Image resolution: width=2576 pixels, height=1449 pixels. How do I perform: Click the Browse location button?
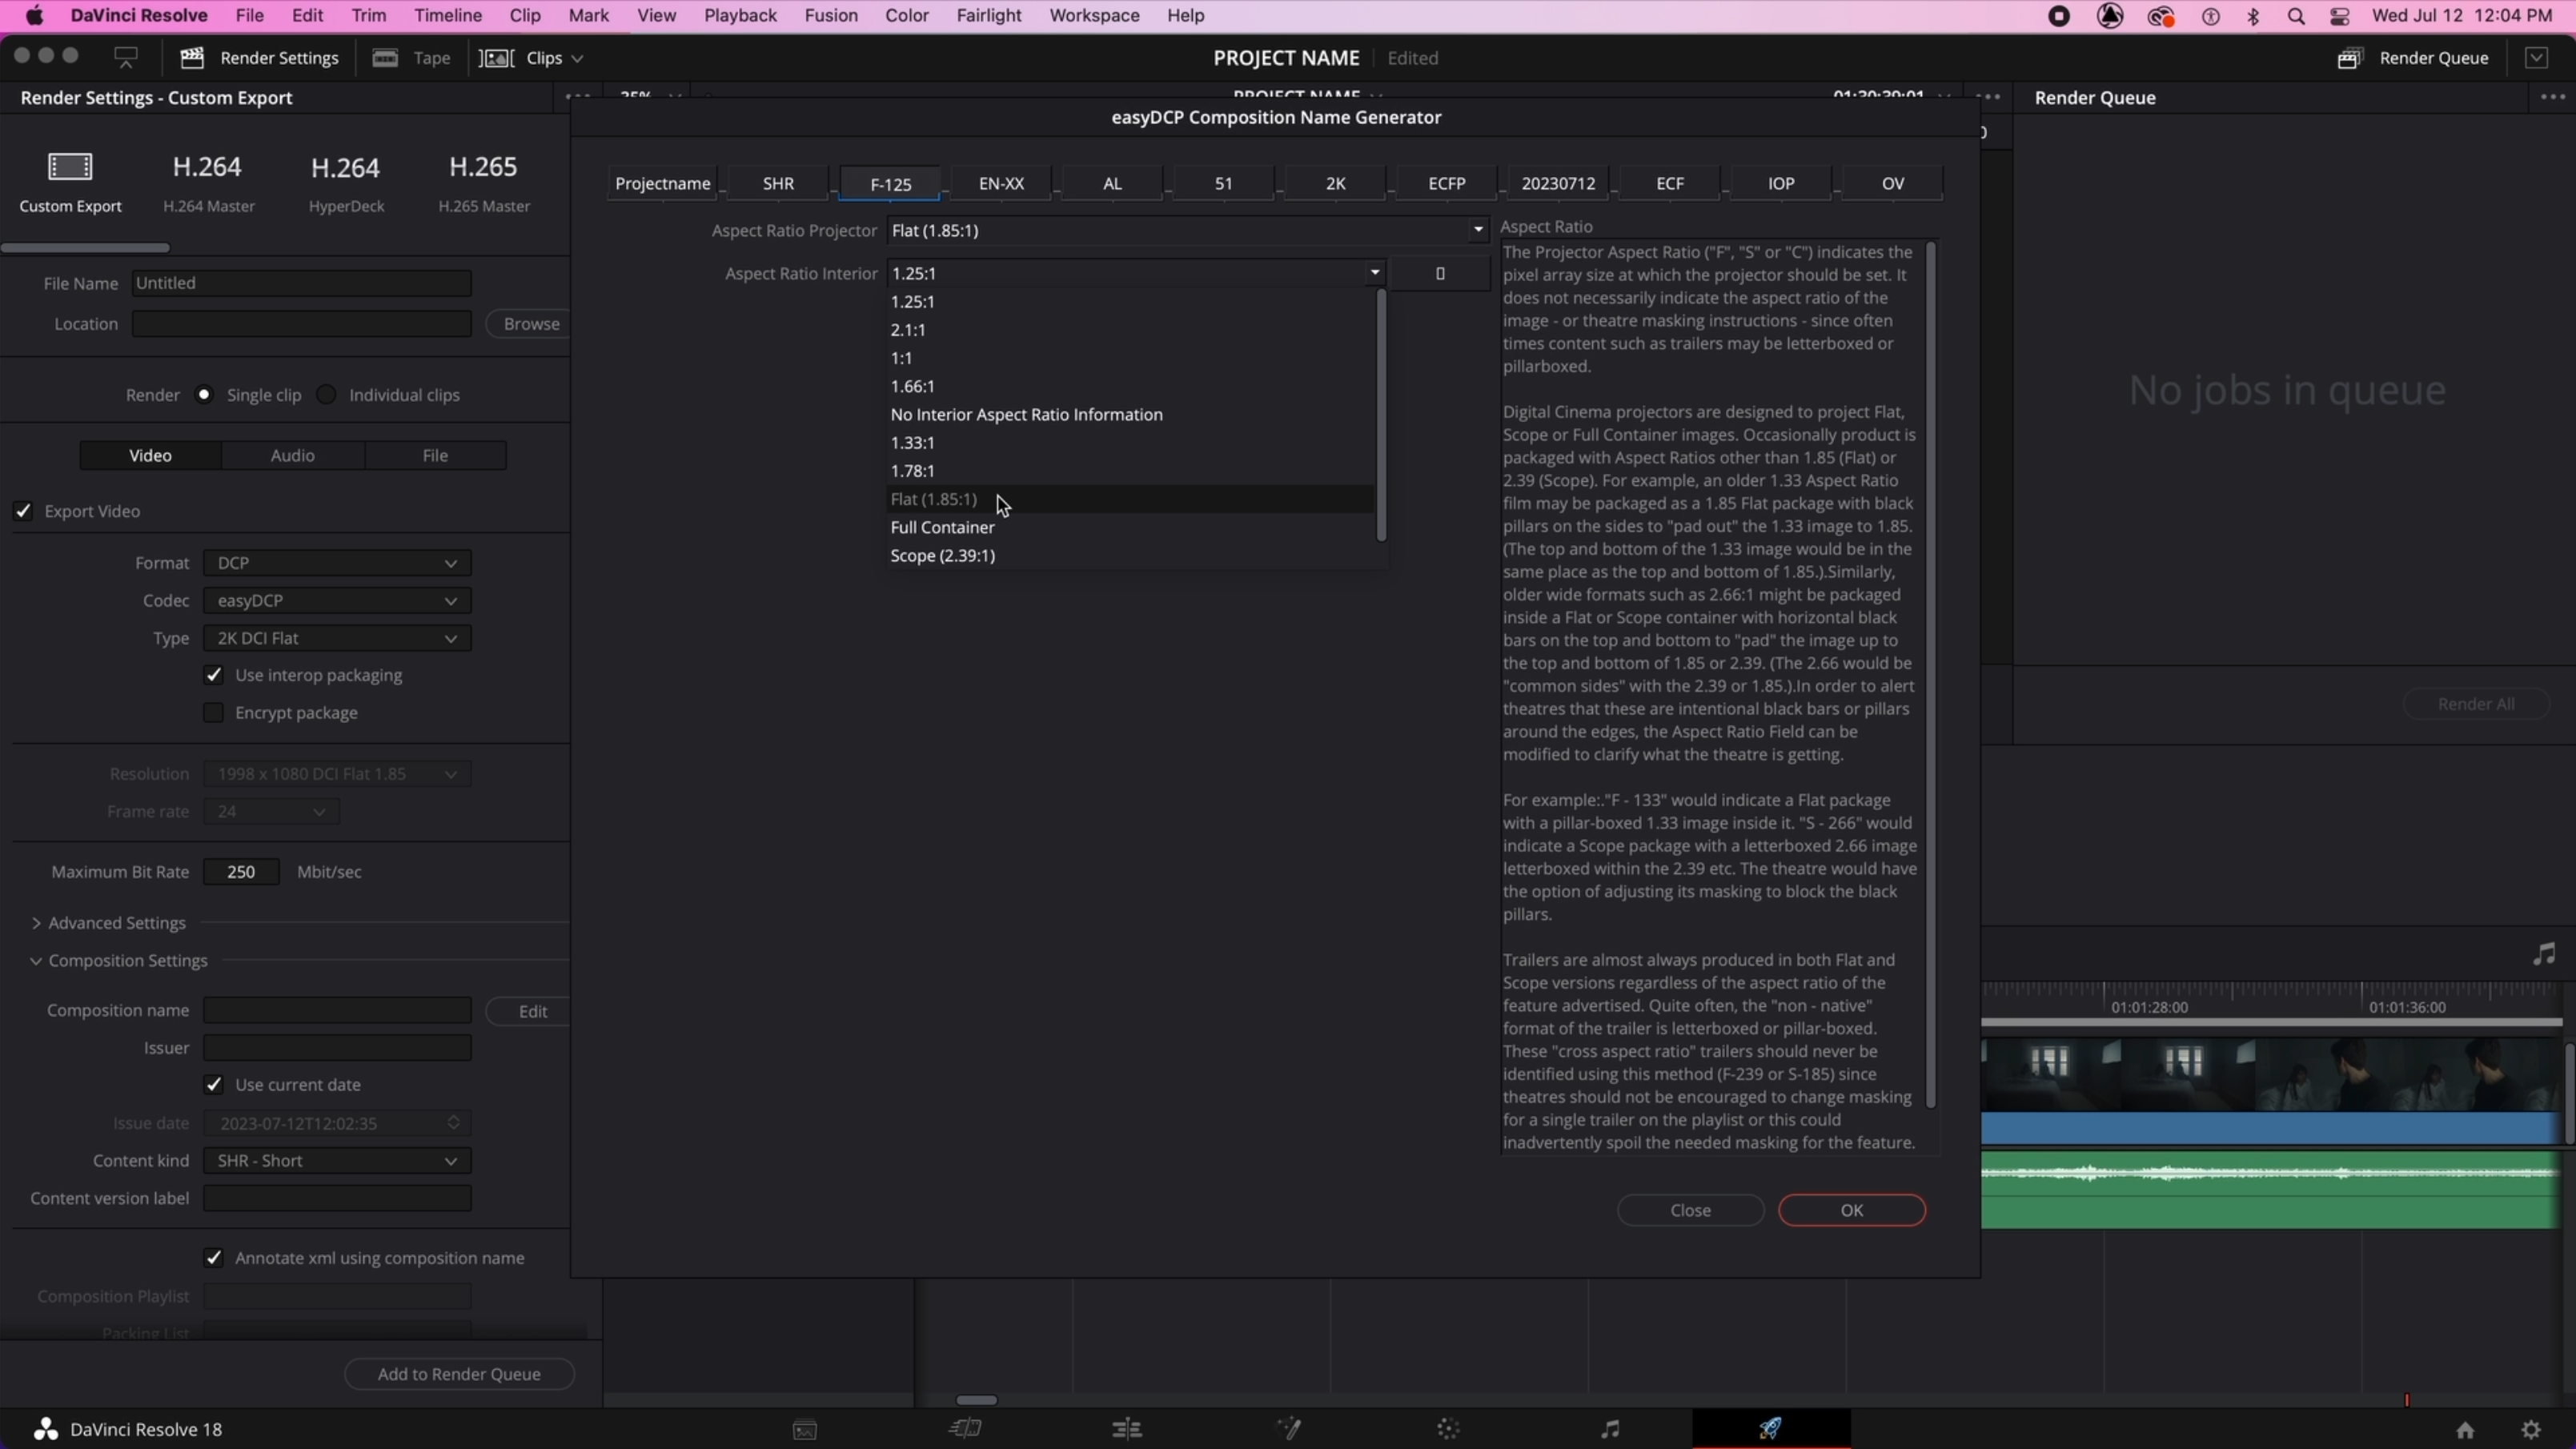pyautogui.click(x=531, y=324)
